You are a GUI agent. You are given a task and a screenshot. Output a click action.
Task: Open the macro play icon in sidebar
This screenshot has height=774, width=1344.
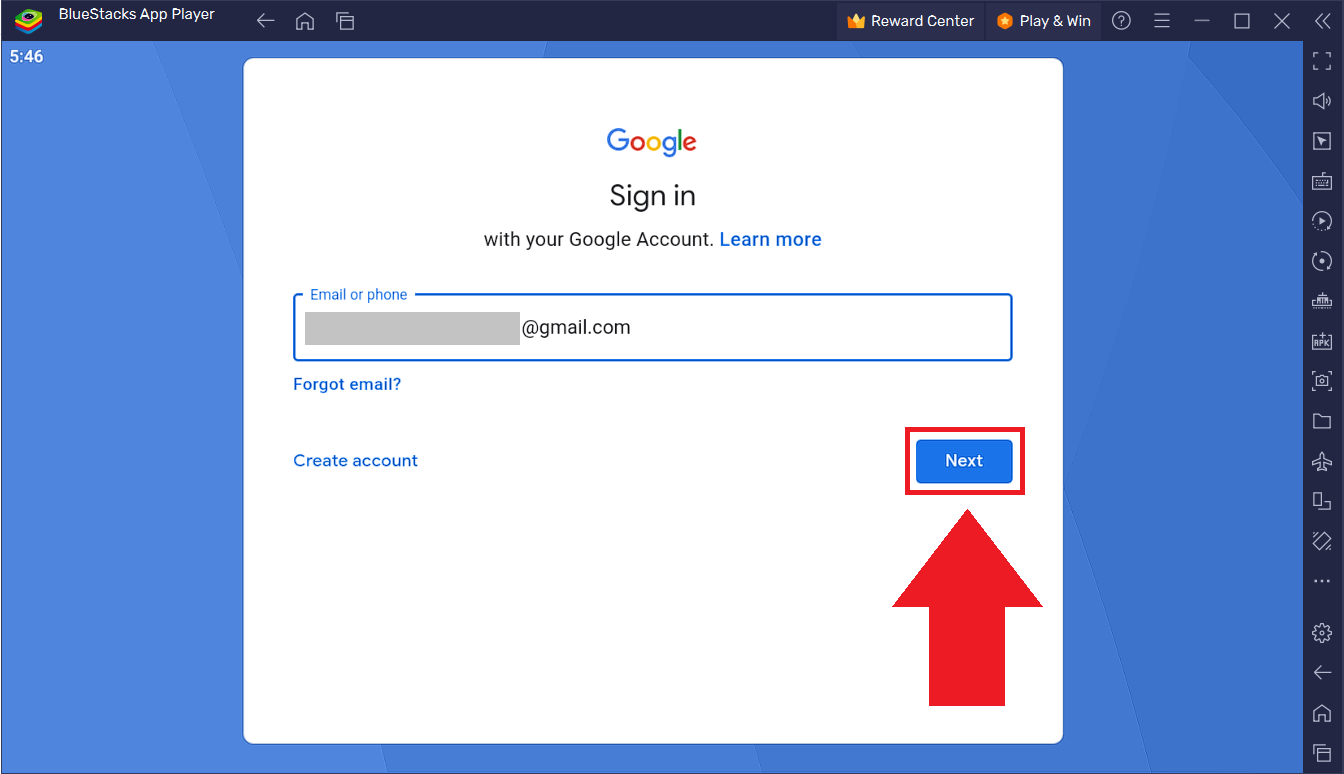tap(1322, 221)
